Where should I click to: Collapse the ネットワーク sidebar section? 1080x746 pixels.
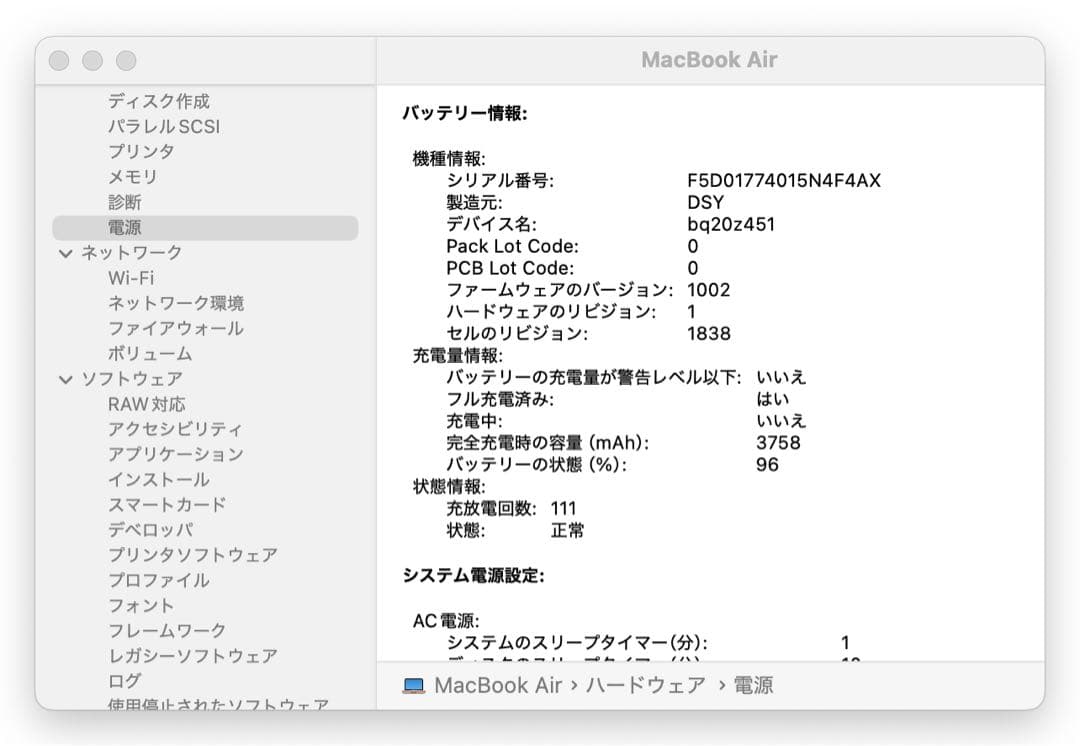pyautogui.click(x=65, y=253)
